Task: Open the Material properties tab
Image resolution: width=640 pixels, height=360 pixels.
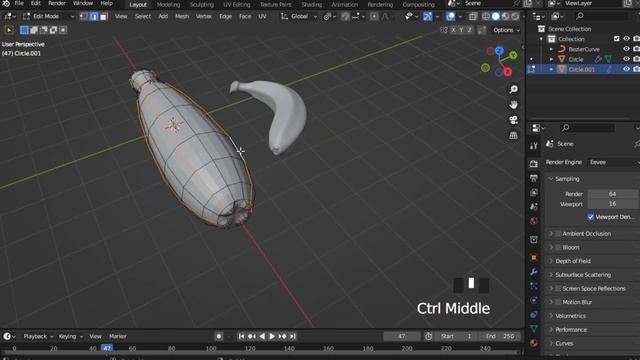Action: click(x=533, y=343)
